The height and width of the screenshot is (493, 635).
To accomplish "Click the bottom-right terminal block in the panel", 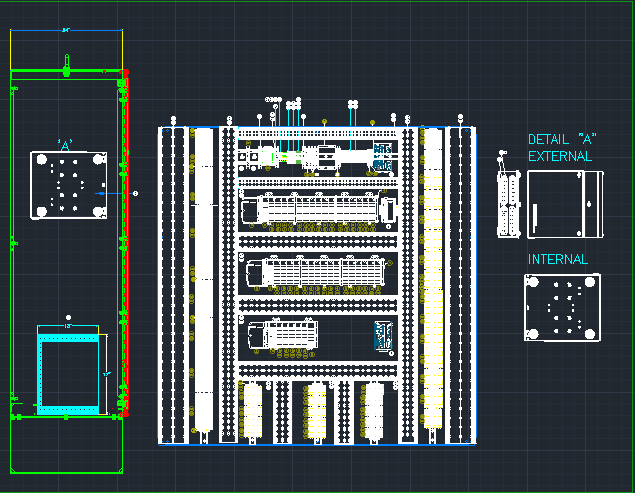I will [374, 408].
